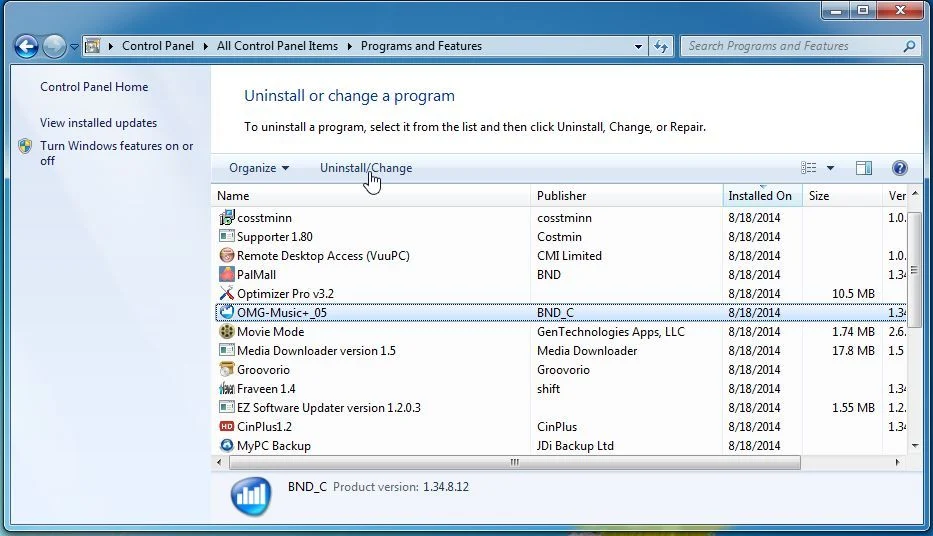Click CMI Limited publisher cell
The width and height of the screenshot is (933, 536).
tap(569, 256)
